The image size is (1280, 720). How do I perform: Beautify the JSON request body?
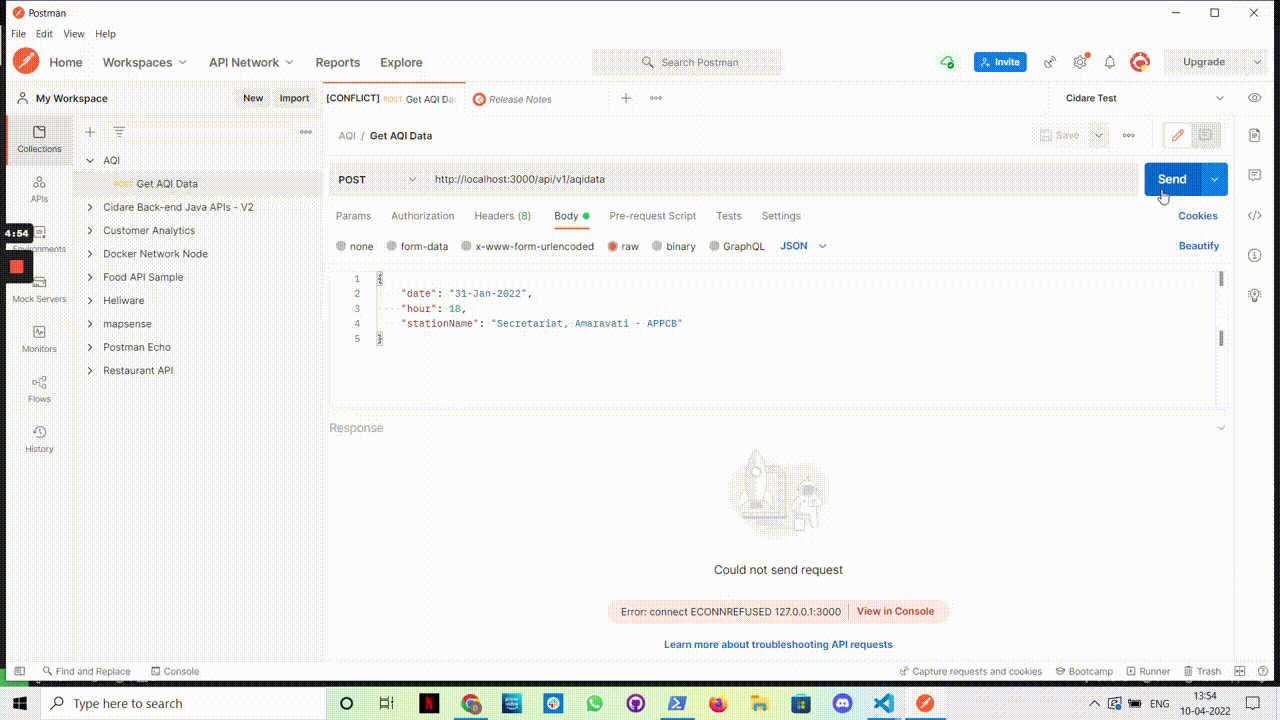(1199, 246)
